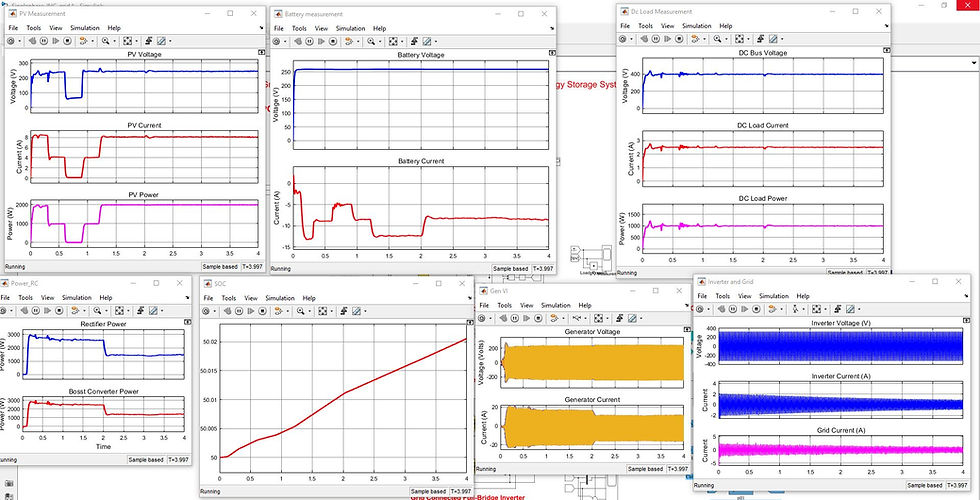Scale axes in Battery measurement scope

[393, 41]
